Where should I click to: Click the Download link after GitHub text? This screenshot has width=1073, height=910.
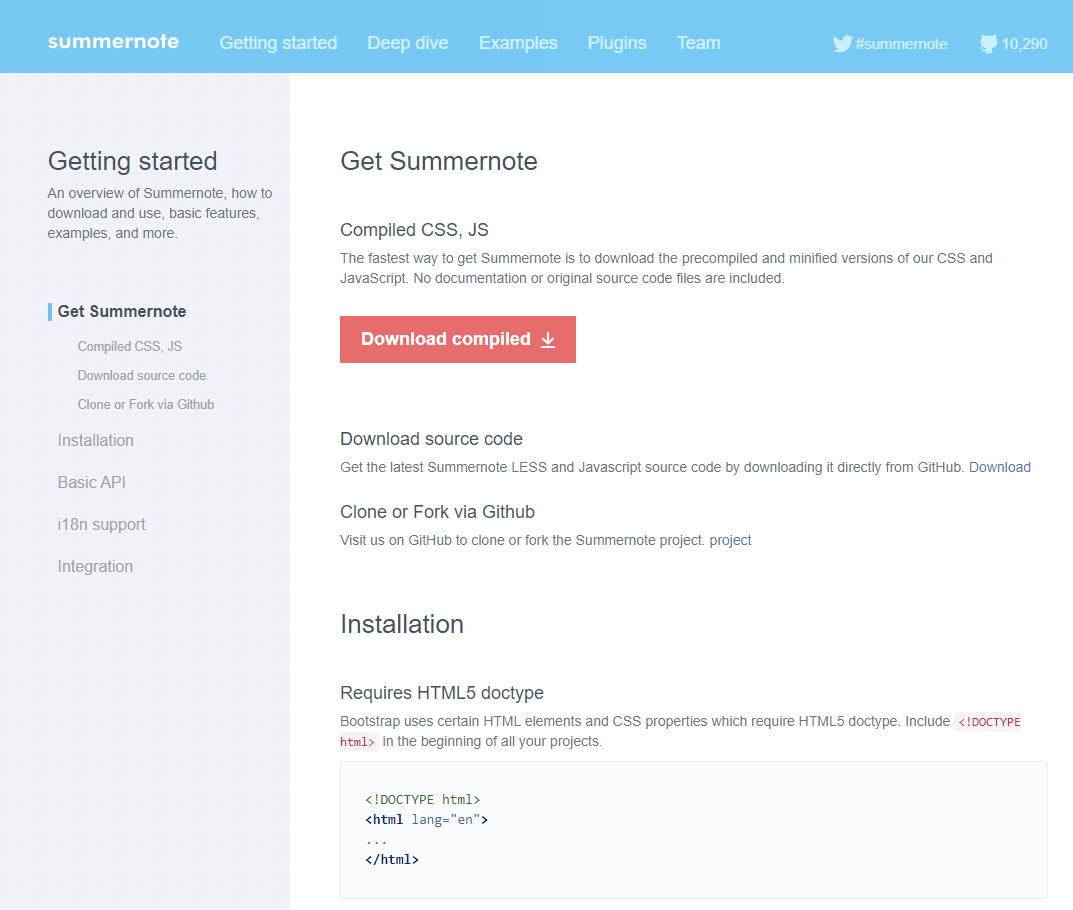coord(1000,467)
